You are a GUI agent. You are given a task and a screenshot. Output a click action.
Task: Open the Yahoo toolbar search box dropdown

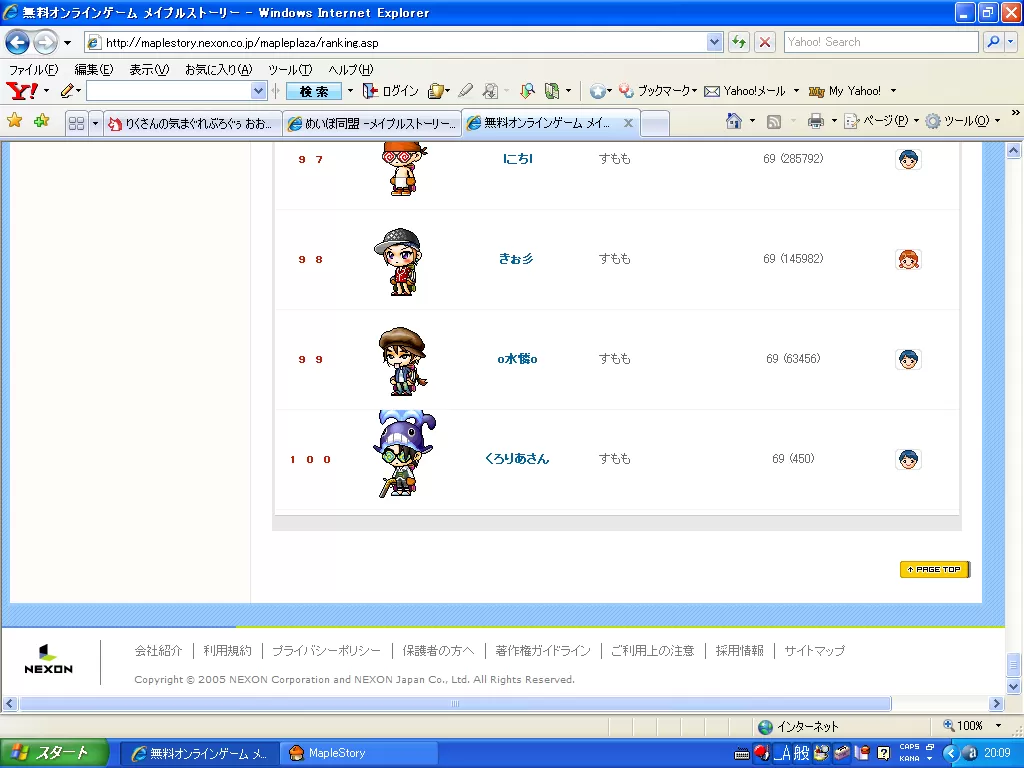[x=259, y=91]
